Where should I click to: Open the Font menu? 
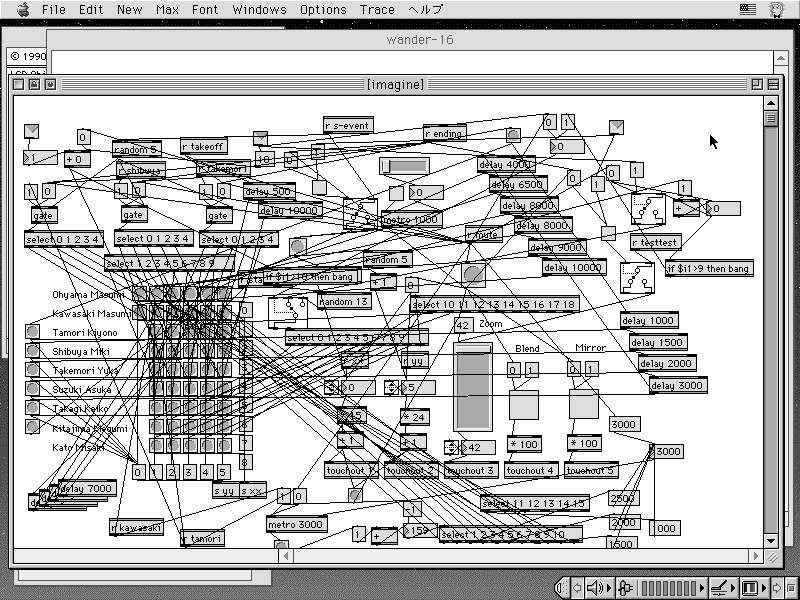(205, 9)
